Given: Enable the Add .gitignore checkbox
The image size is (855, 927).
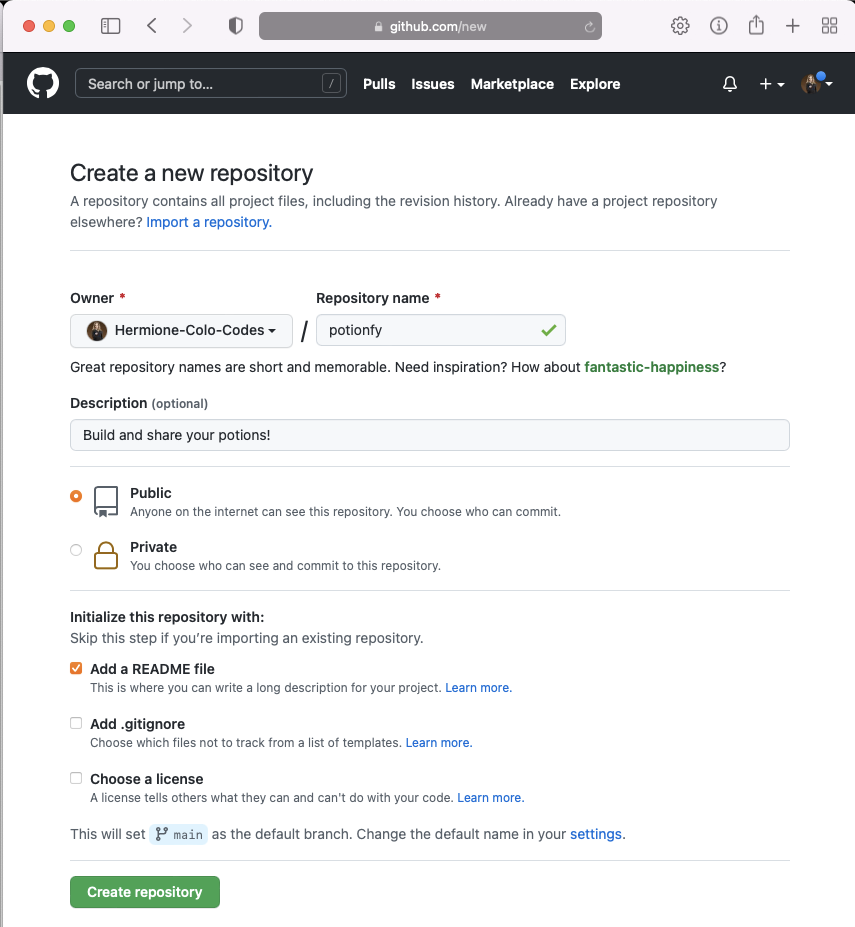Looking at the screenshot, I should pos(76,723).
